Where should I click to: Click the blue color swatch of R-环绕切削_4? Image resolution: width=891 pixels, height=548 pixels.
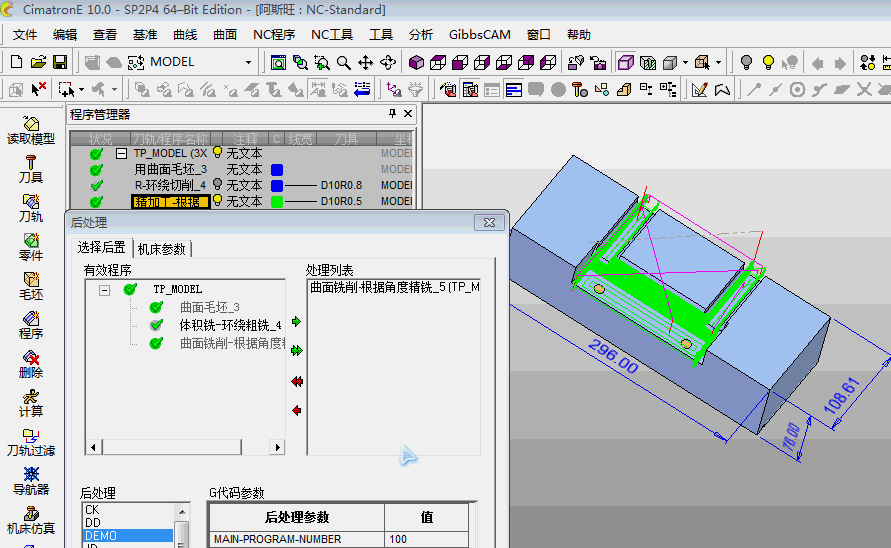click(277, 185)
